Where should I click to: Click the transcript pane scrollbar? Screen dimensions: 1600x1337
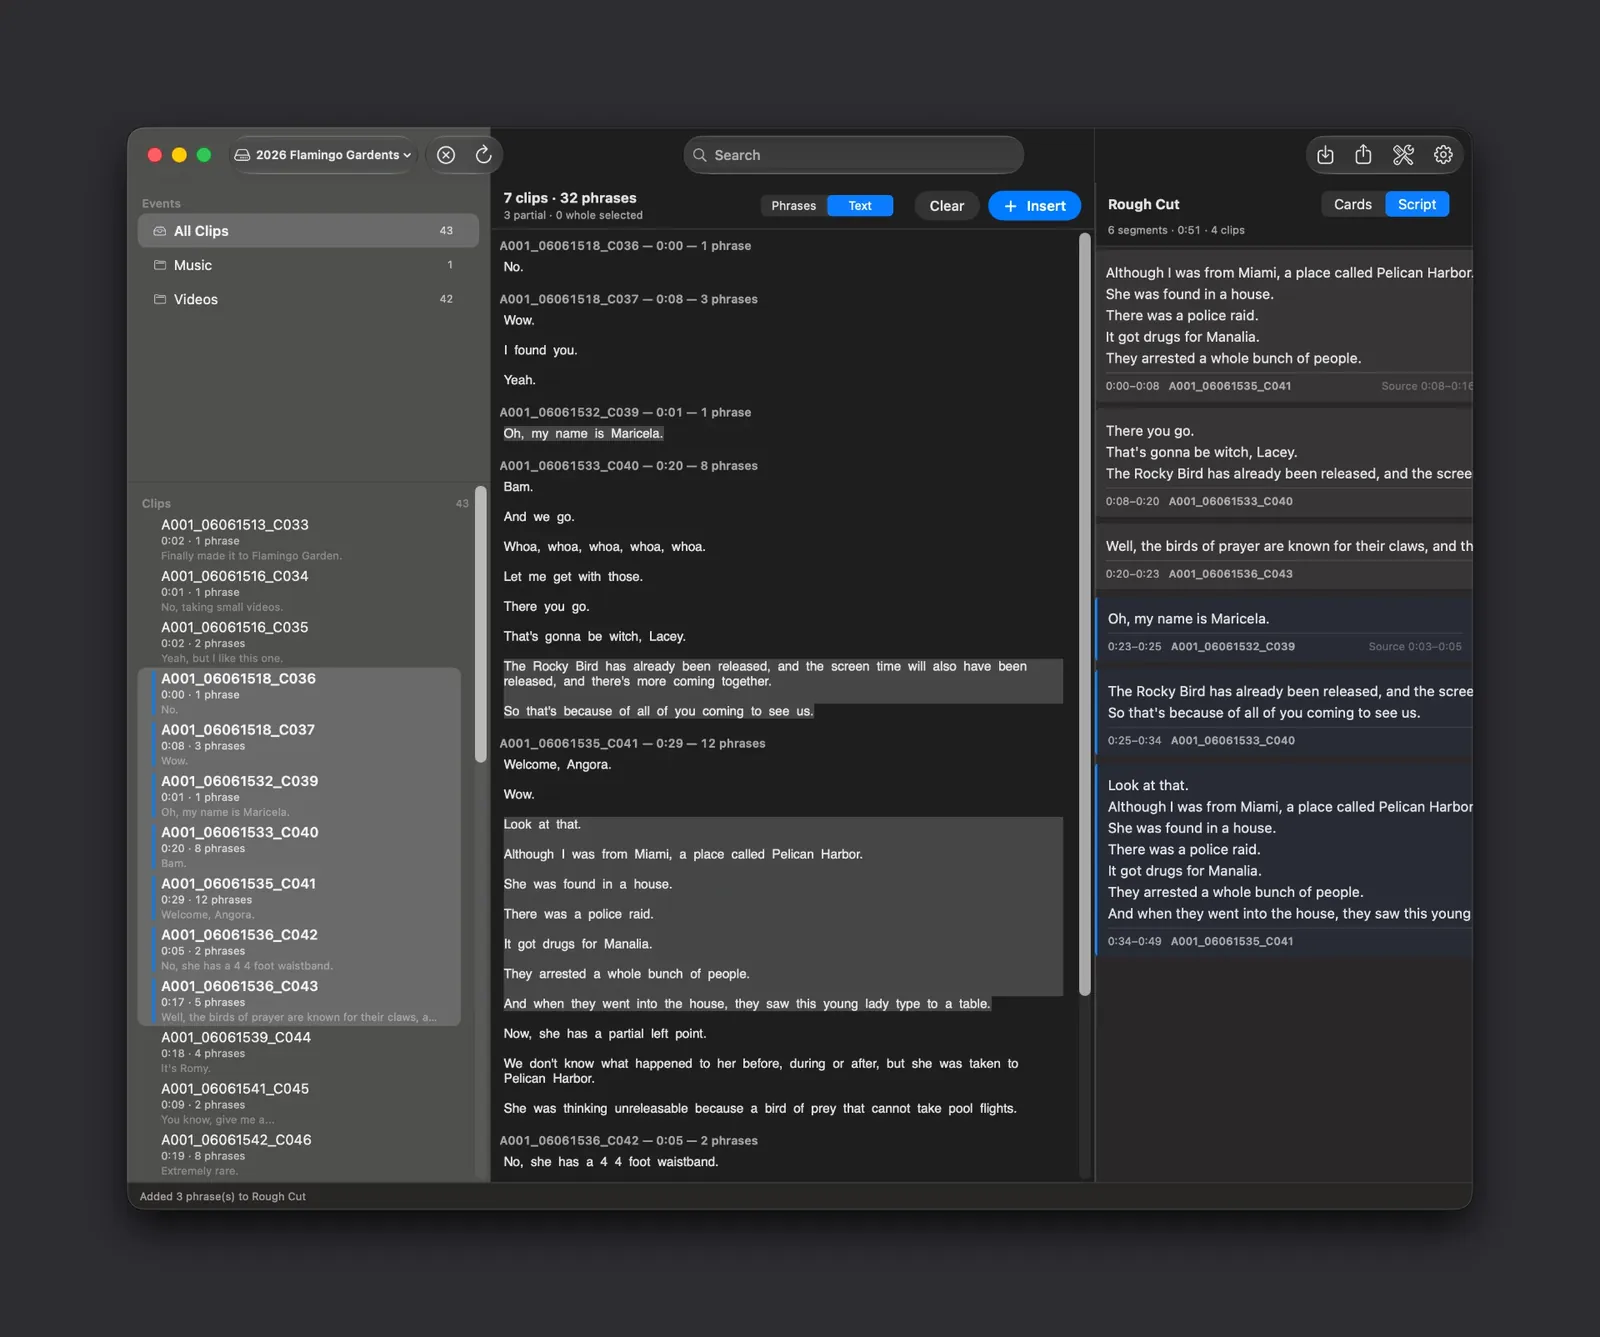coord(1085,614)
